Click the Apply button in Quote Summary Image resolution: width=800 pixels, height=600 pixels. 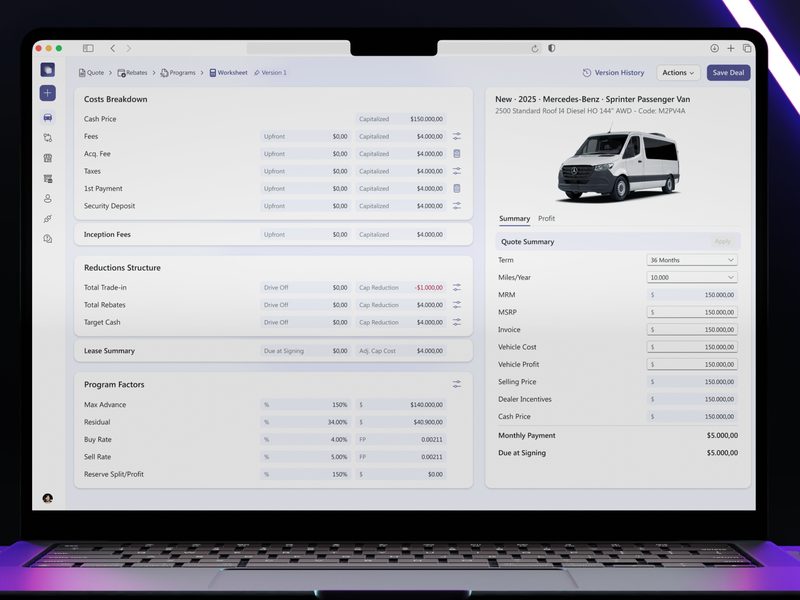pos(722,241)
